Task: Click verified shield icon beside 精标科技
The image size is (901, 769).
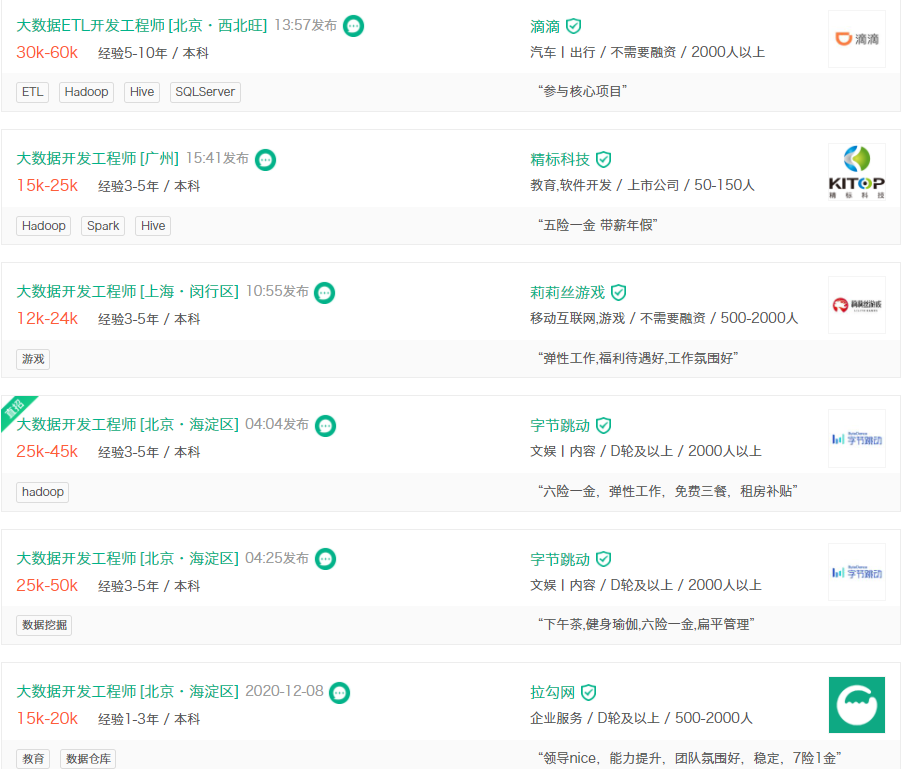Action: [603, 159]
